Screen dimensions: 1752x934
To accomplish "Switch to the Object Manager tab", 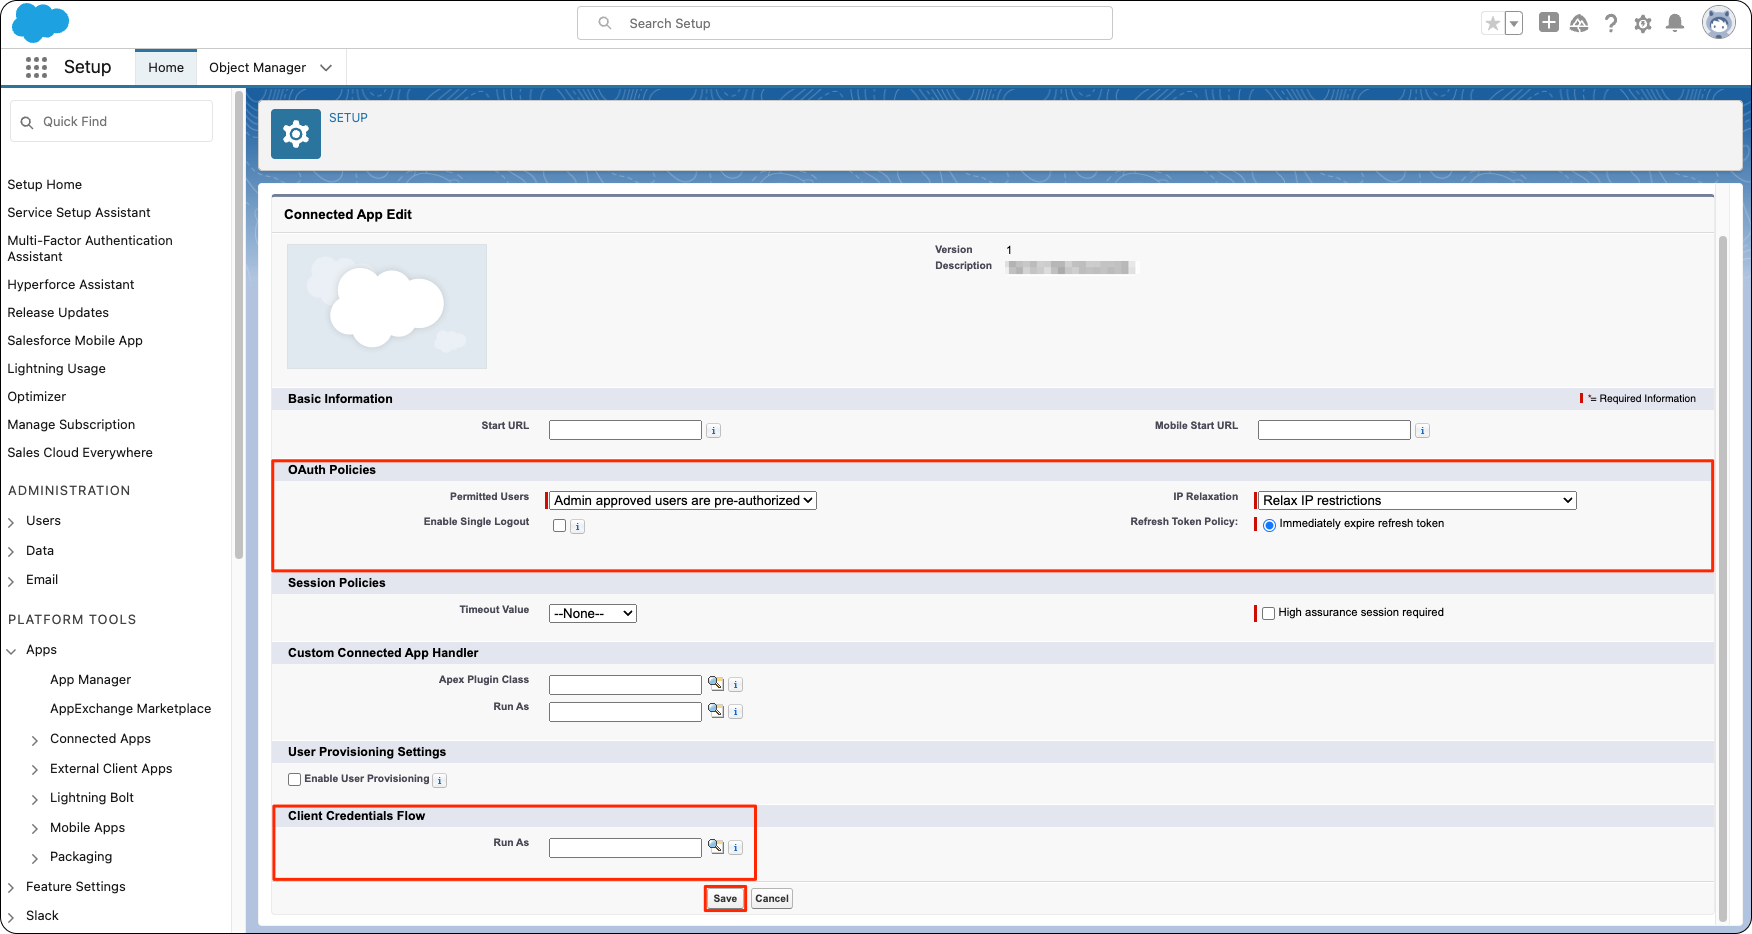I will coord(257,67).
